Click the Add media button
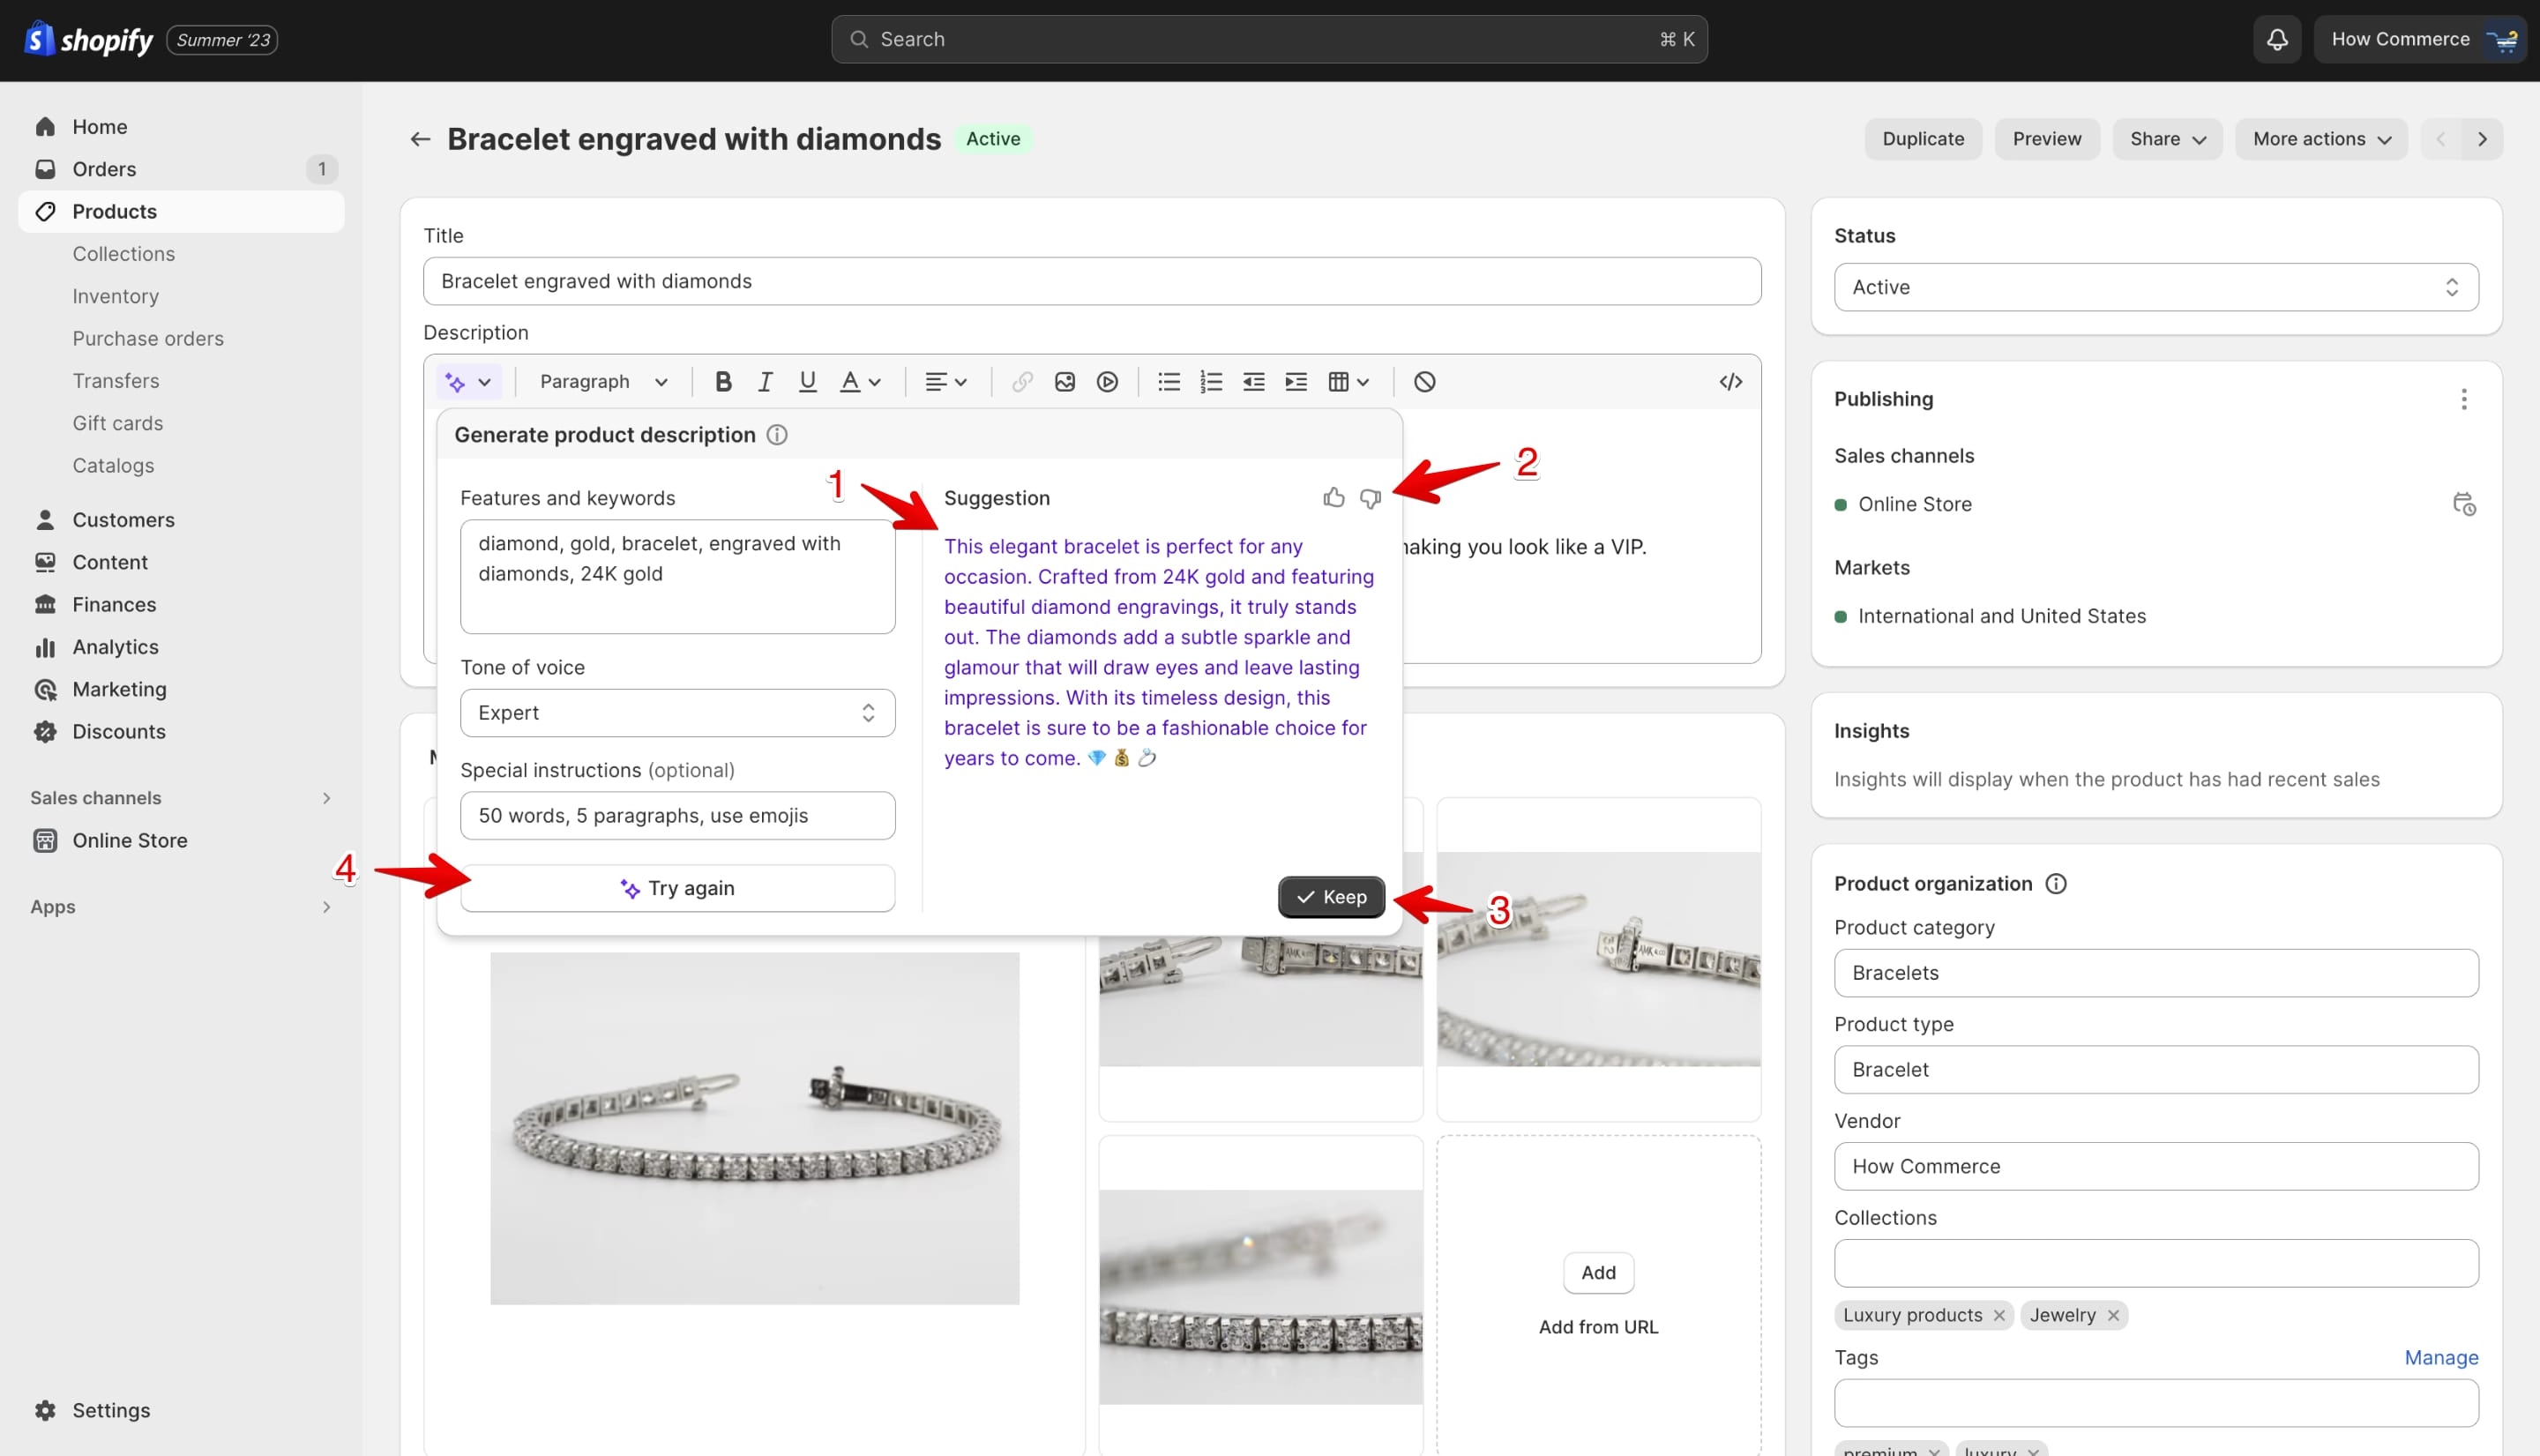 (x=1597, y=1273)
